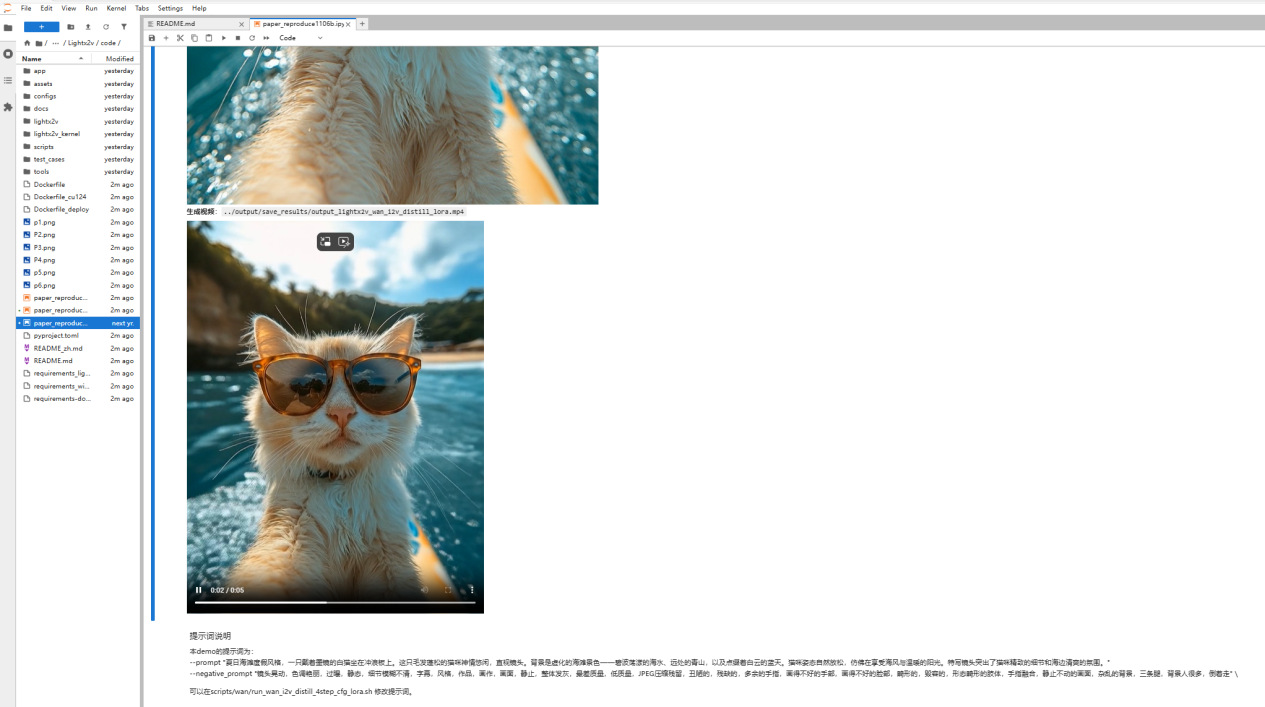Open the tools folder
Image resolution: width=1265 pixels, height=707 pixels.
tap(78, 172)
